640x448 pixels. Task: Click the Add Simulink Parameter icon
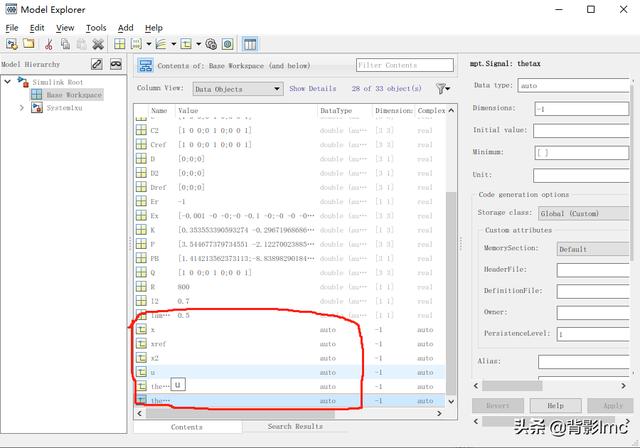[136, 44]
